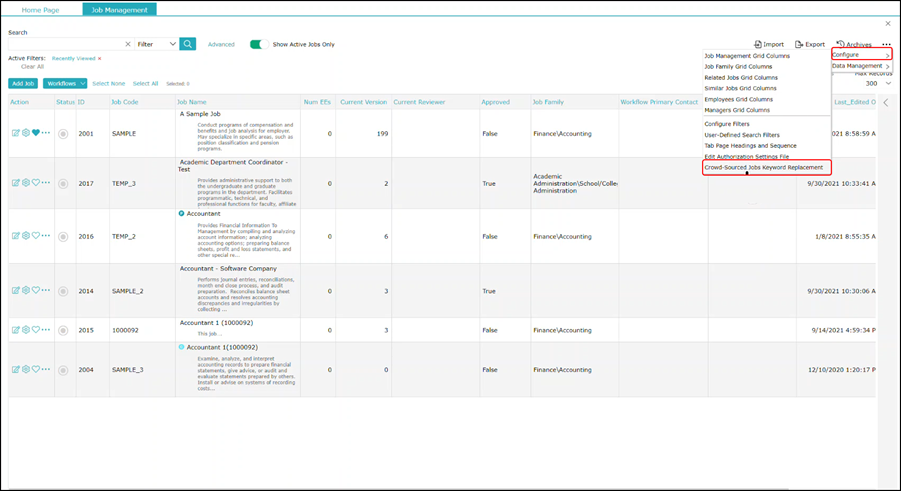Click the edit icon for job 2014
This screenshot has height=491, width=901.
tap(16, 290)
